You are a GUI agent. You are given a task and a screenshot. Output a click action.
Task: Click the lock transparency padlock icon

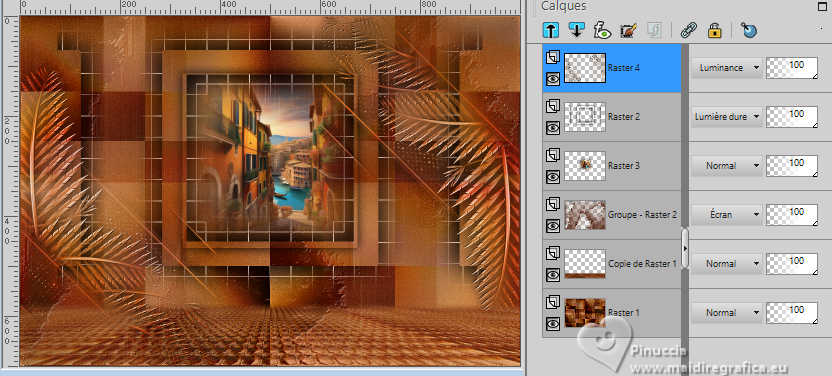(x=715, y=30)
